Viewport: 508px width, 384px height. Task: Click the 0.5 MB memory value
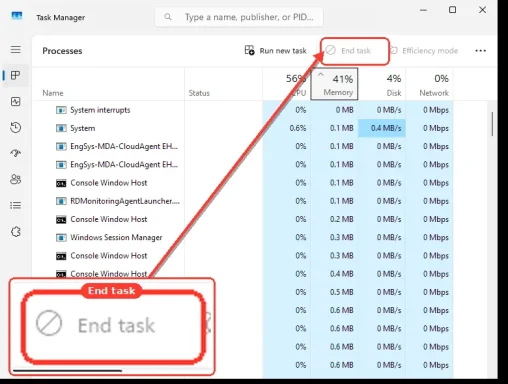point(341,292)
